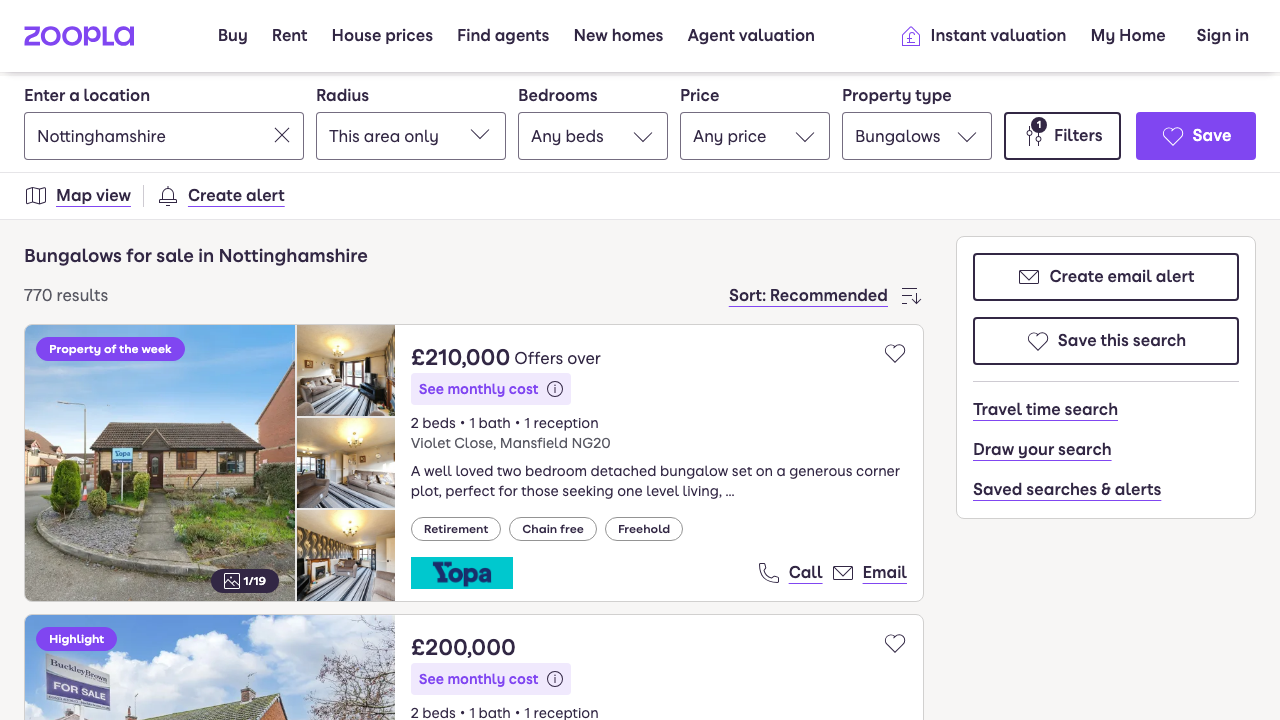Switch to the House prices section
The image size is (1280, 720).
point(382,35)
